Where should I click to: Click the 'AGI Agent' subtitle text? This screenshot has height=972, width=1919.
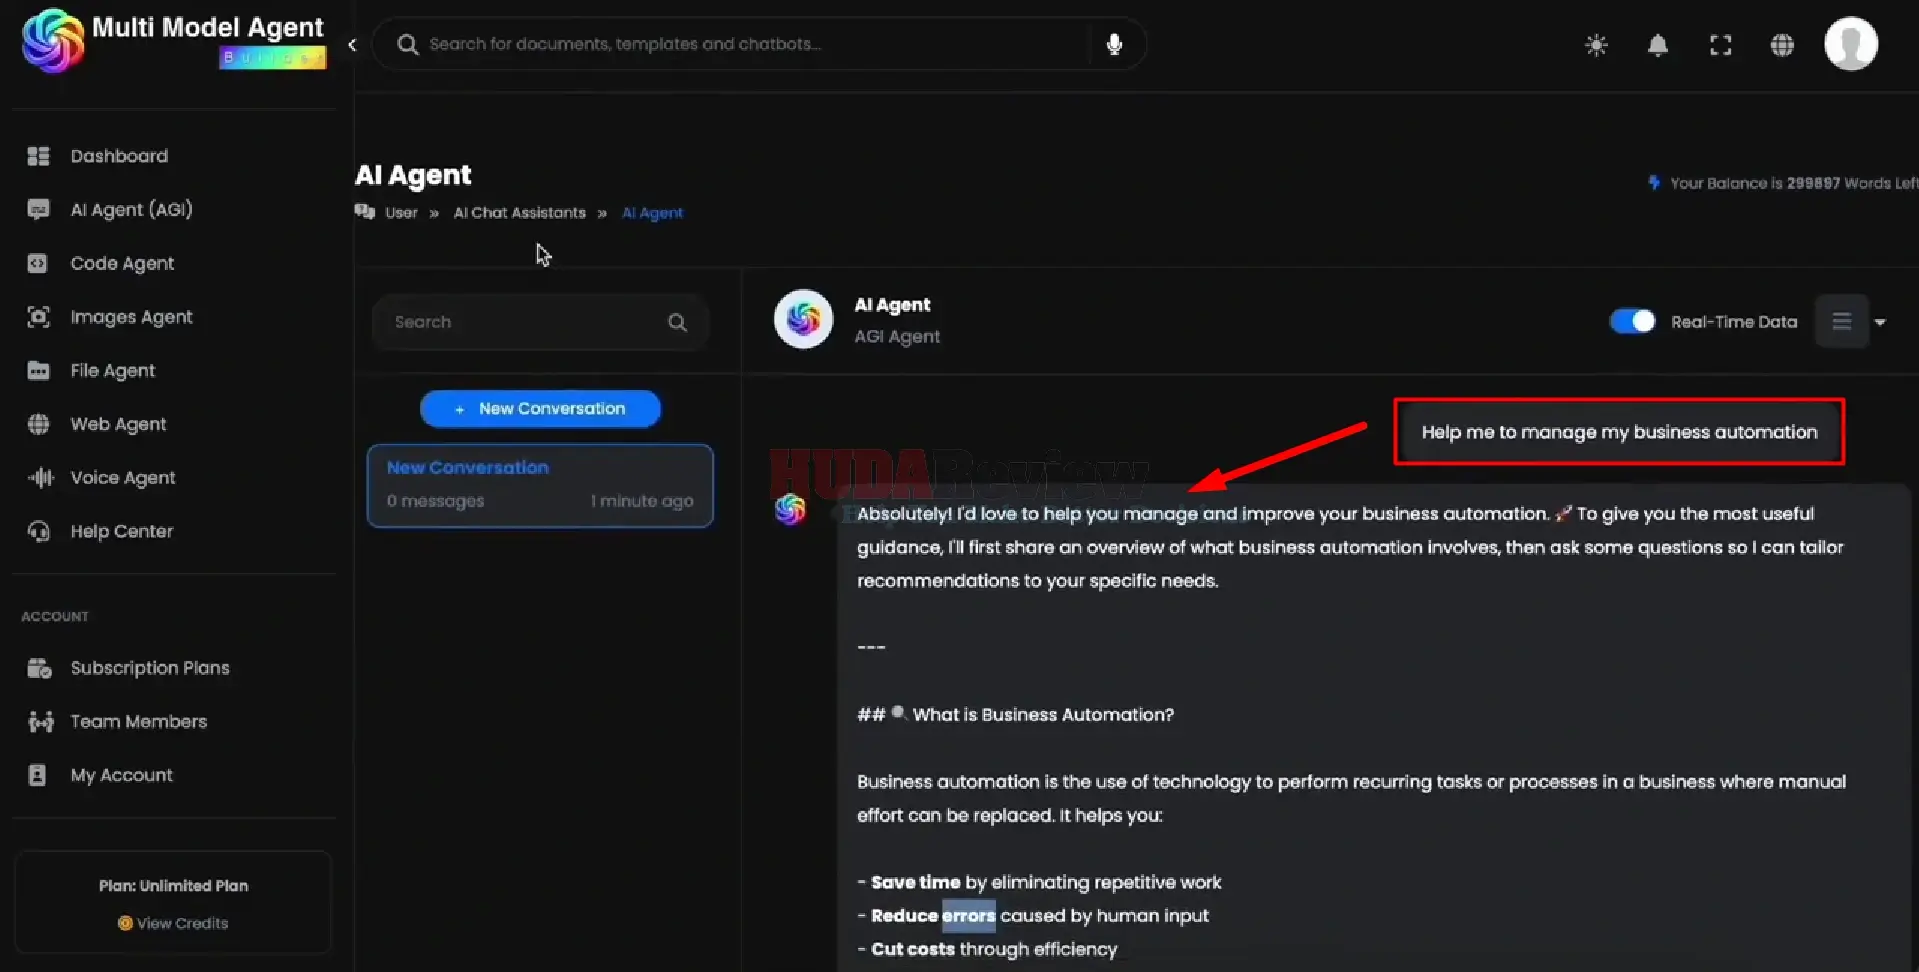pyautogui.click(x=897, y=336)
